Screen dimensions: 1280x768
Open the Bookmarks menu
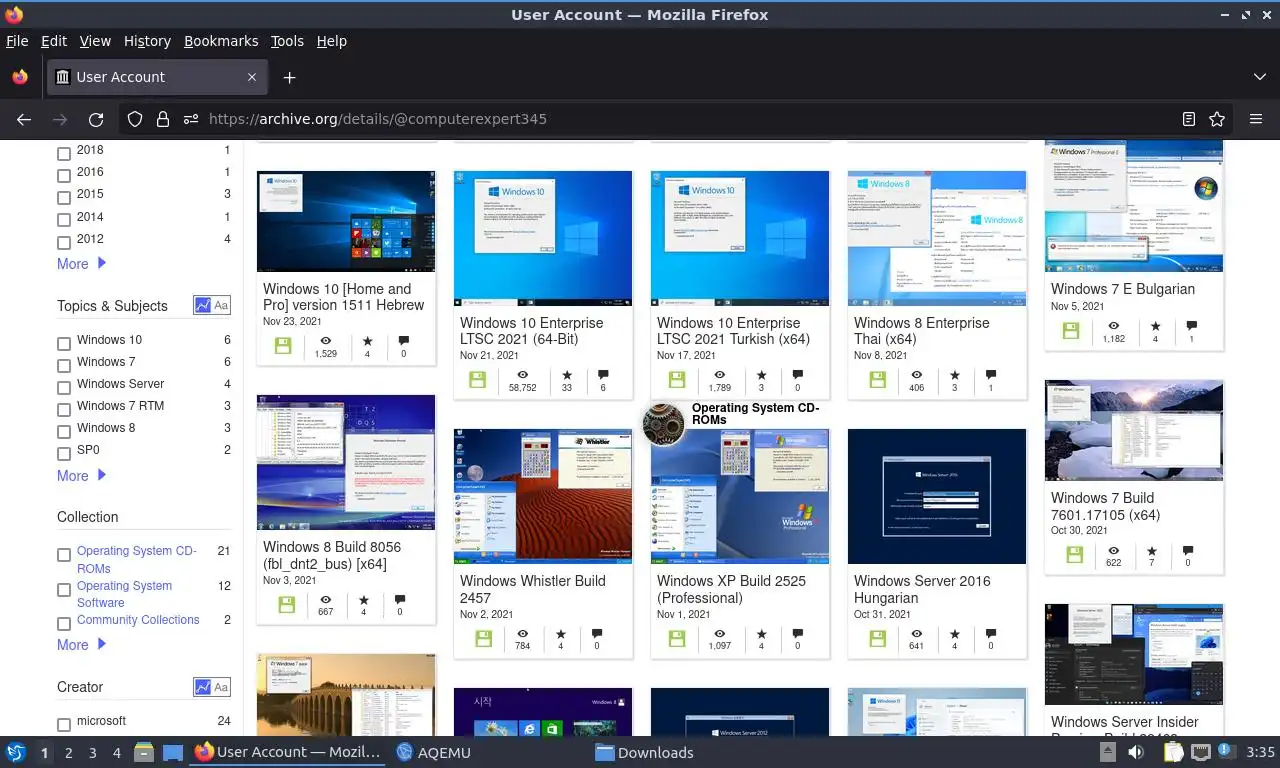221,41
